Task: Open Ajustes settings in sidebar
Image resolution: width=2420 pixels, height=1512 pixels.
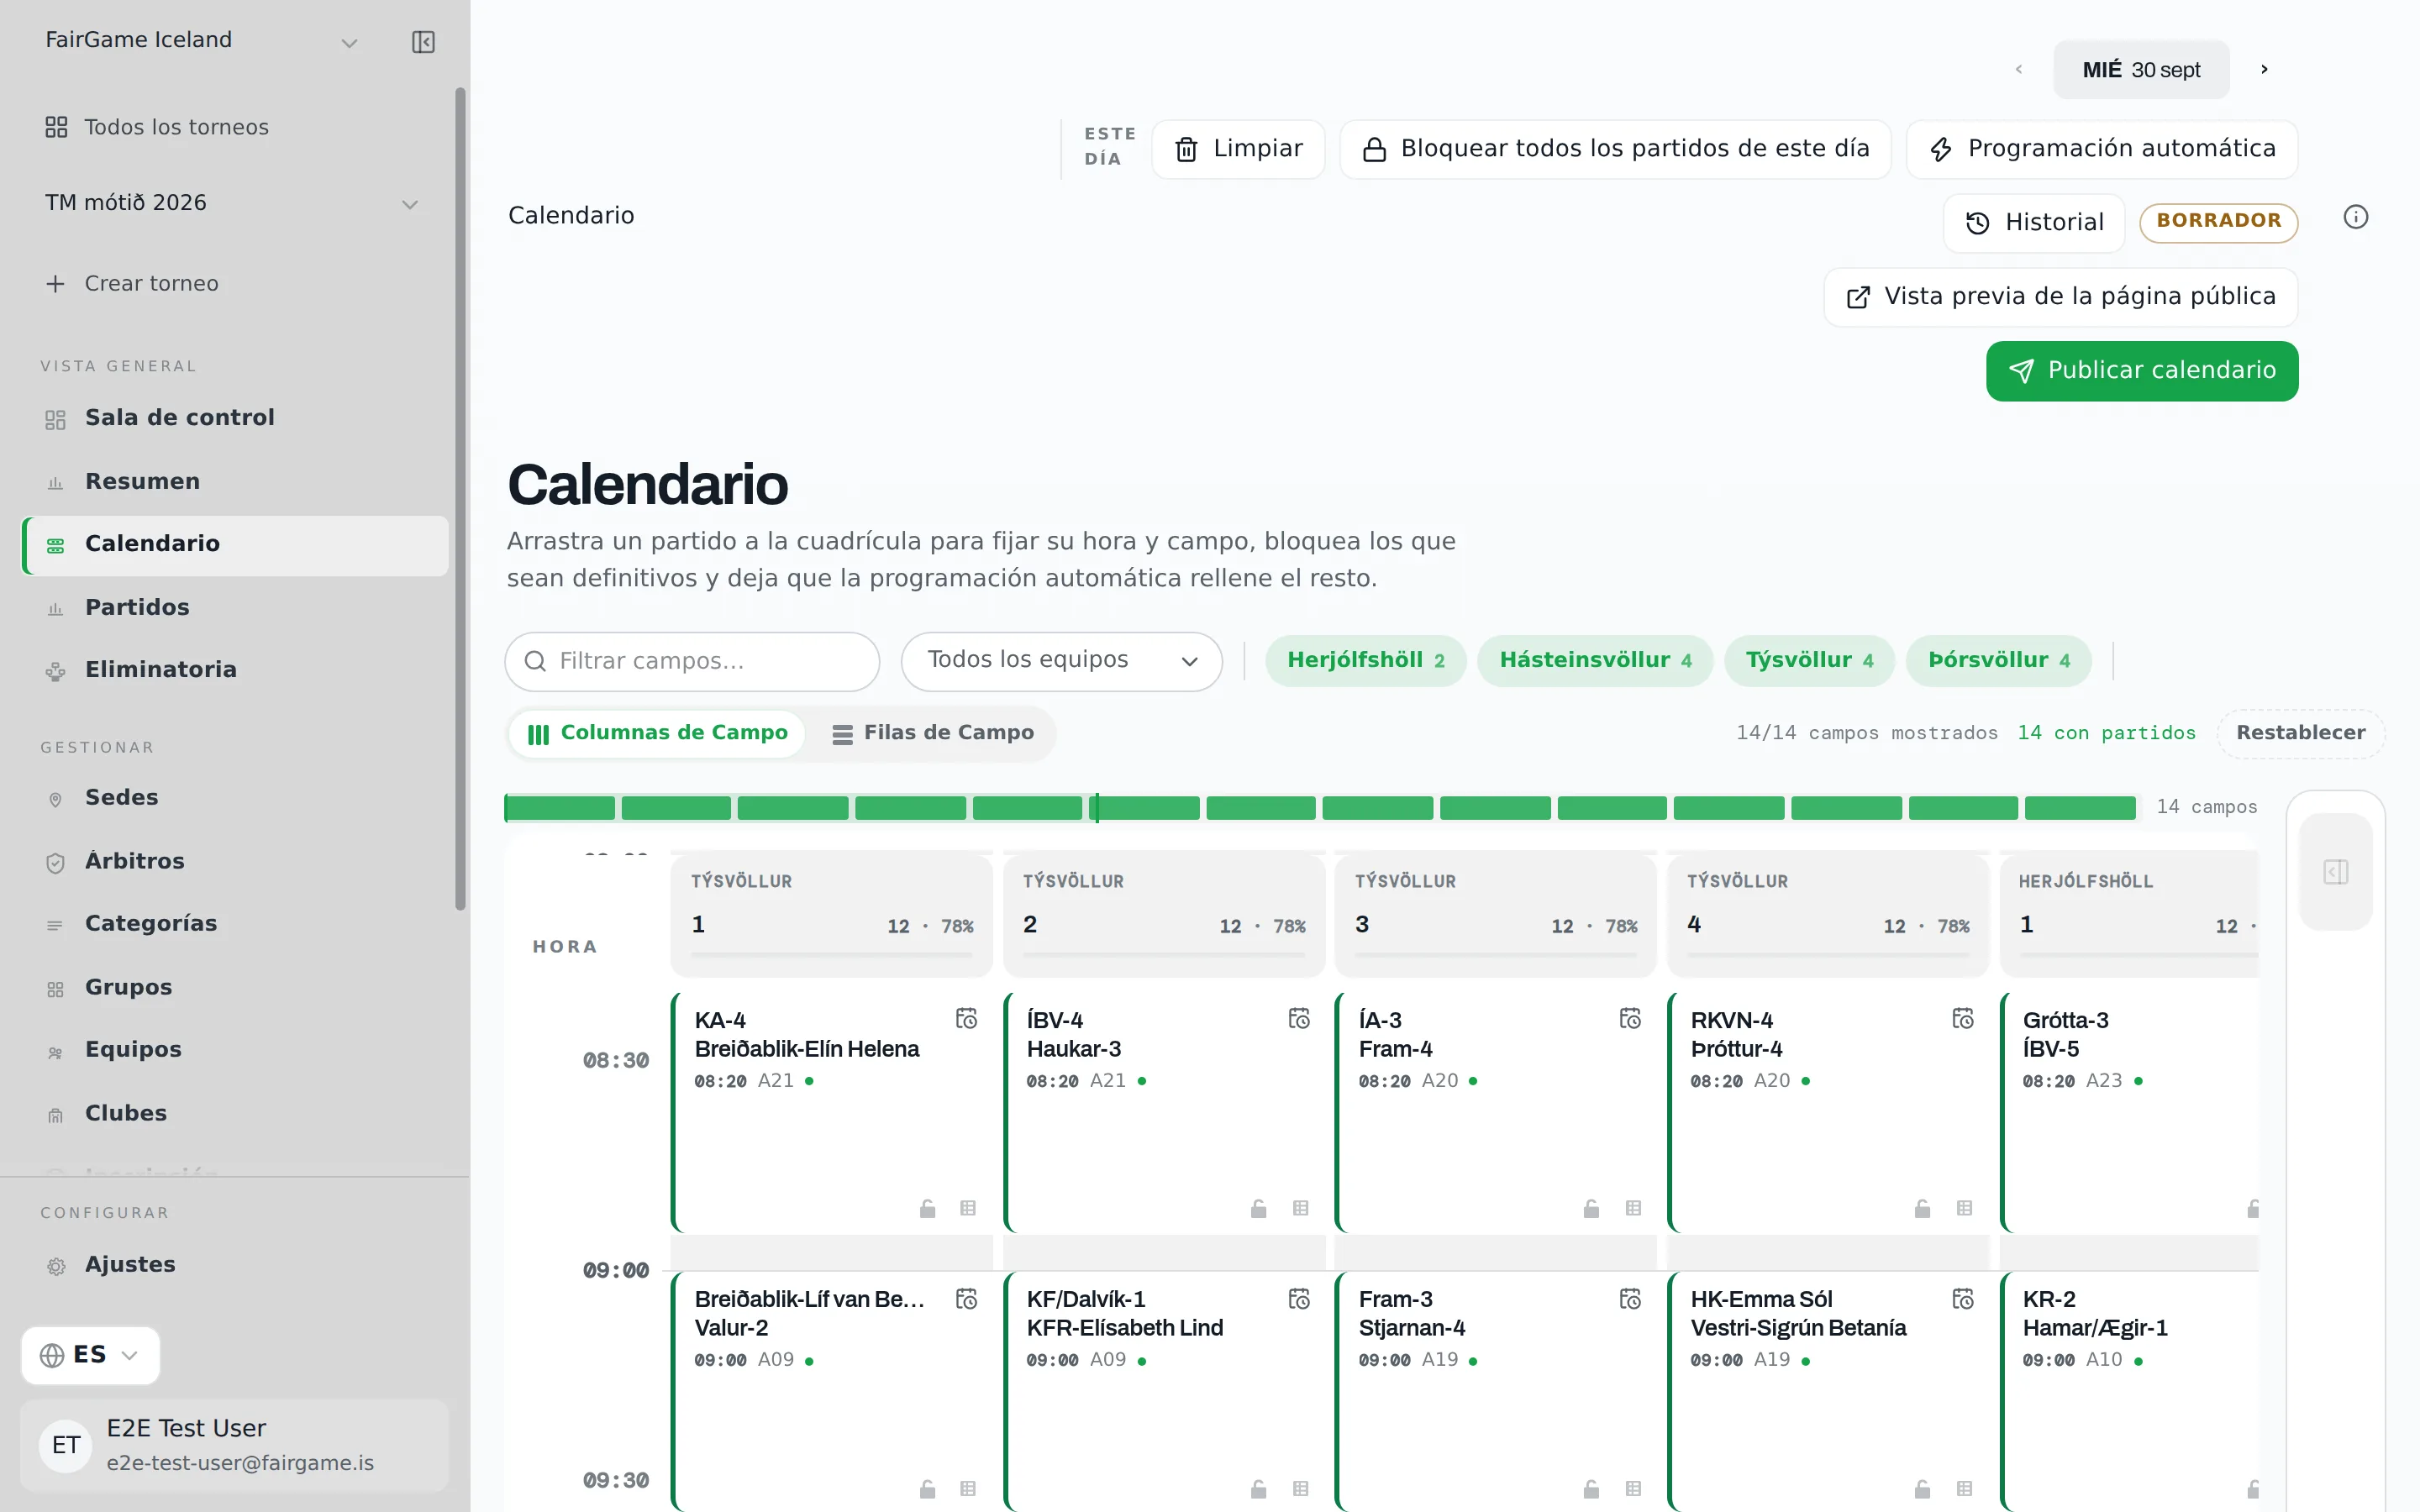Action: coord(235,1265)
